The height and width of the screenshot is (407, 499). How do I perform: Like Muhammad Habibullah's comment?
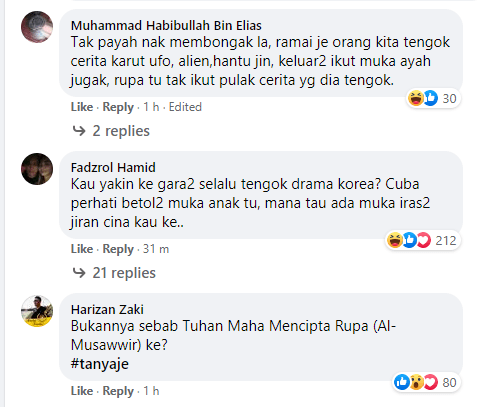coord(82,107)
